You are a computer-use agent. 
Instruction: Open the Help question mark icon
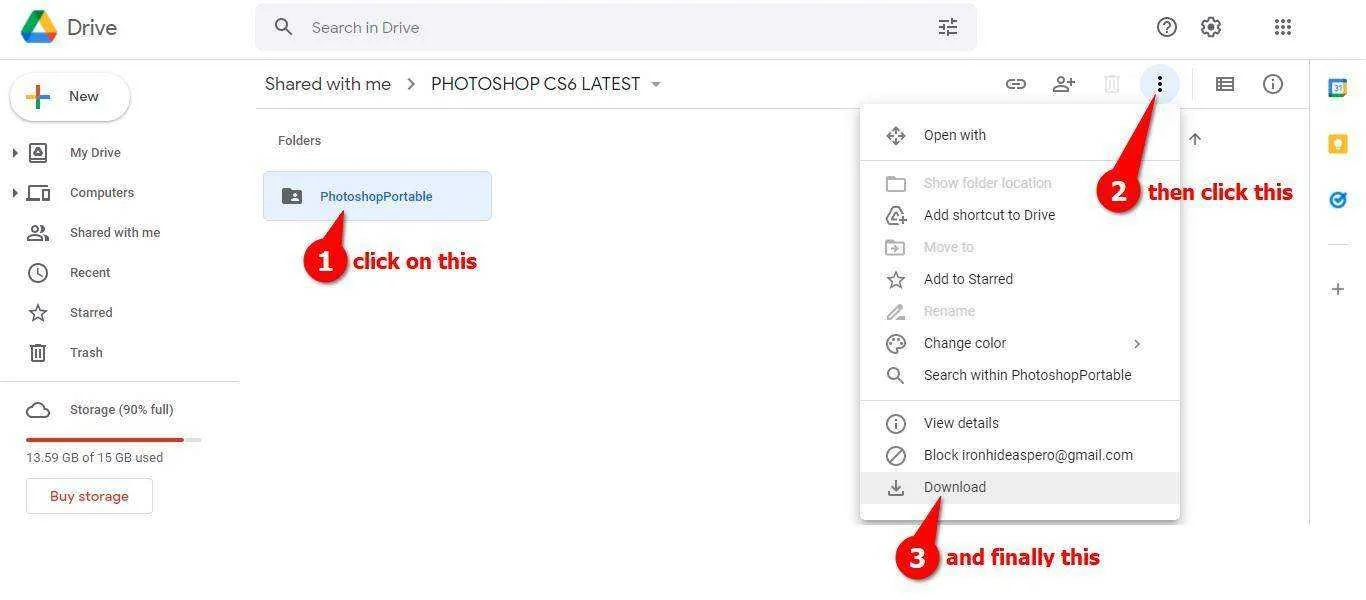1167,27
